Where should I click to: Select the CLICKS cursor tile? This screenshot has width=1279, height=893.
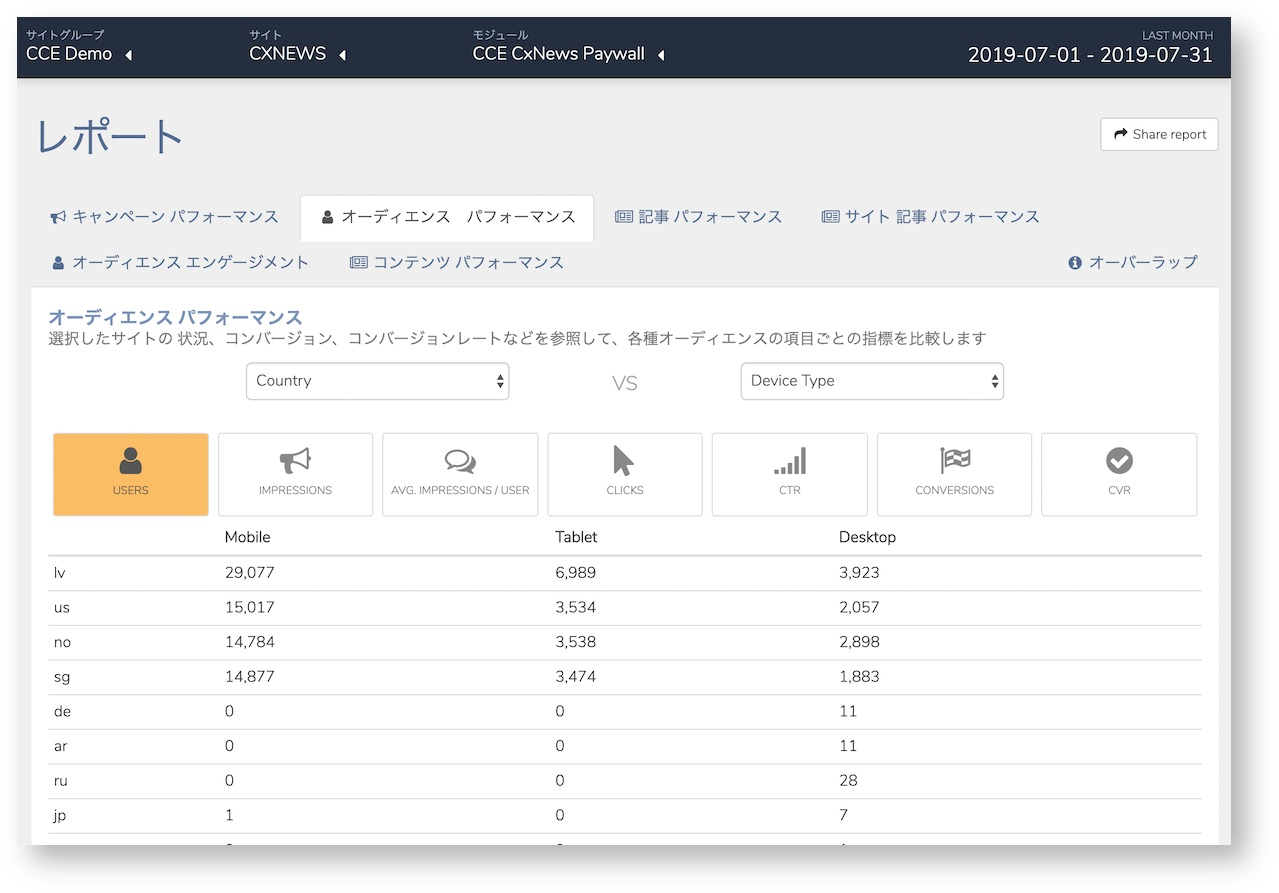click(625, 474)
